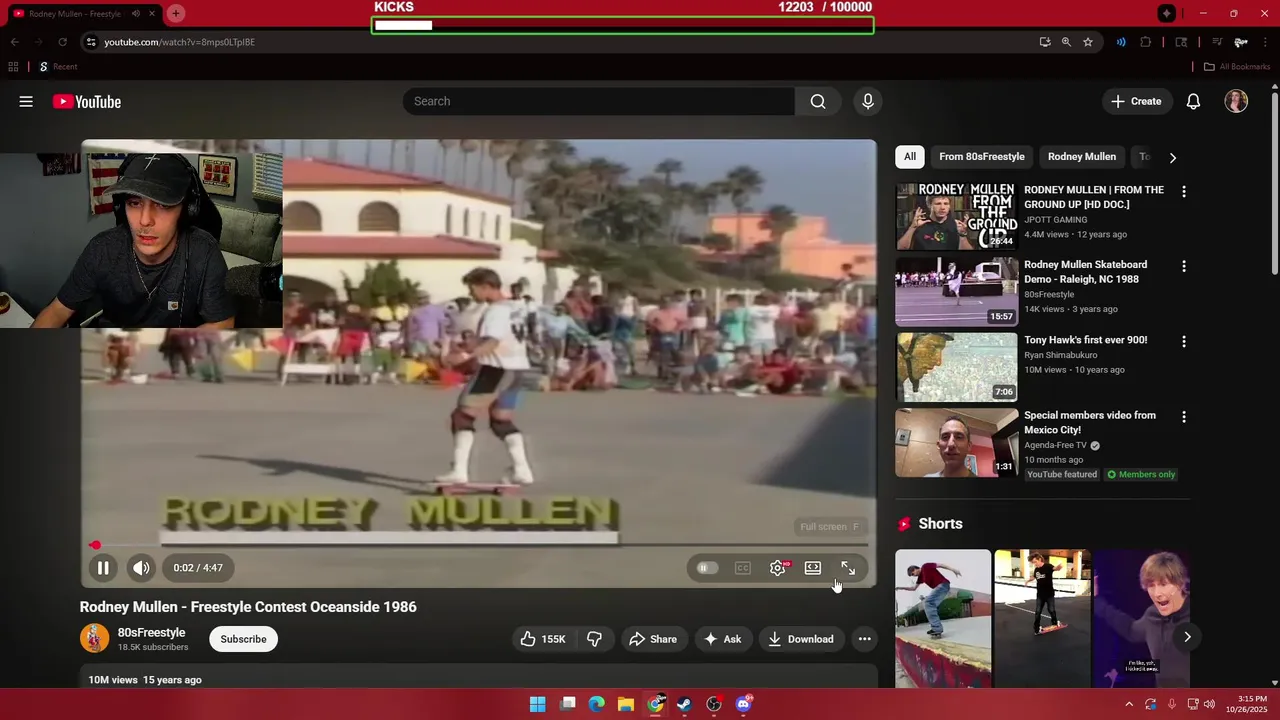The height and width of the screenshot is (720, 1280).
Task: Open File Explorer from the taskbar
Action: [626, 704]
